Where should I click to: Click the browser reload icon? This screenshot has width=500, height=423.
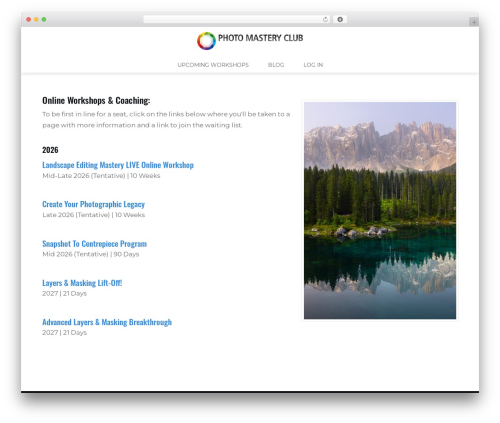(325, 20)
